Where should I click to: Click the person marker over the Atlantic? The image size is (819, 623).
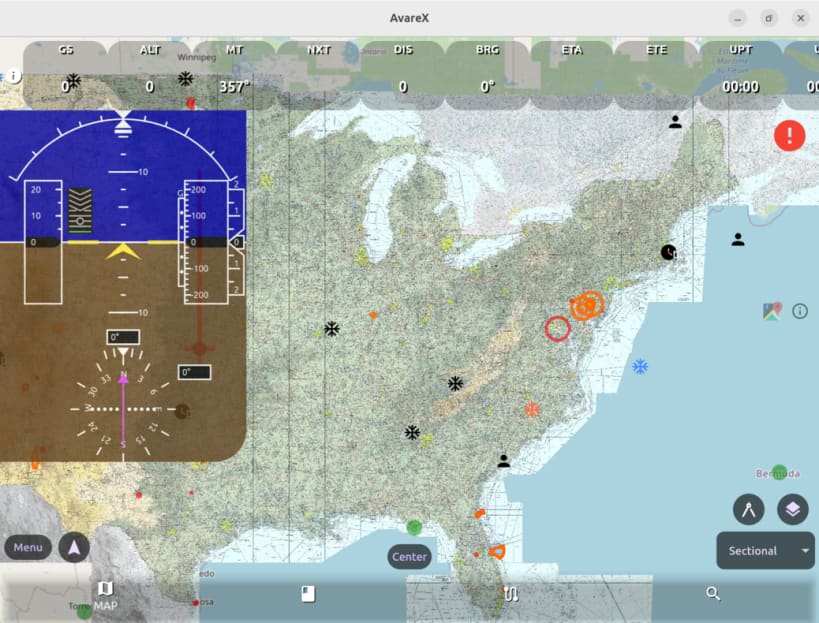pyautogui.click(x=738, y=239)
